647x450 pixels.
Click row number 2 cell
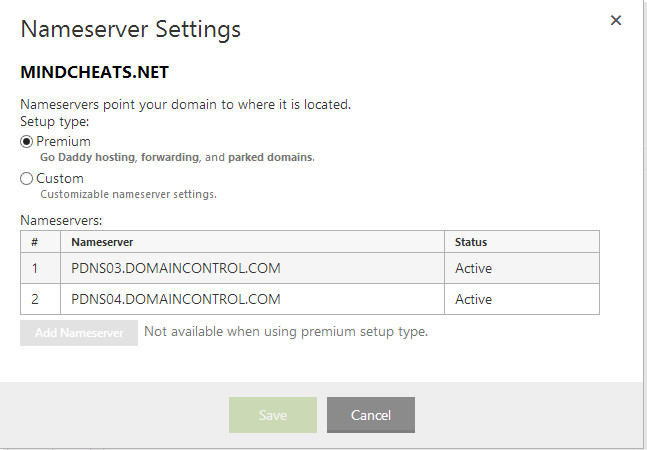click(x=40, y=299)
